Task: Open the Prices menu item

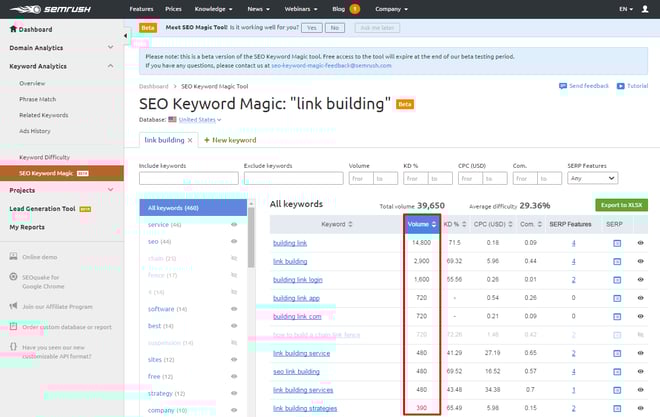Action: (173, 9)
